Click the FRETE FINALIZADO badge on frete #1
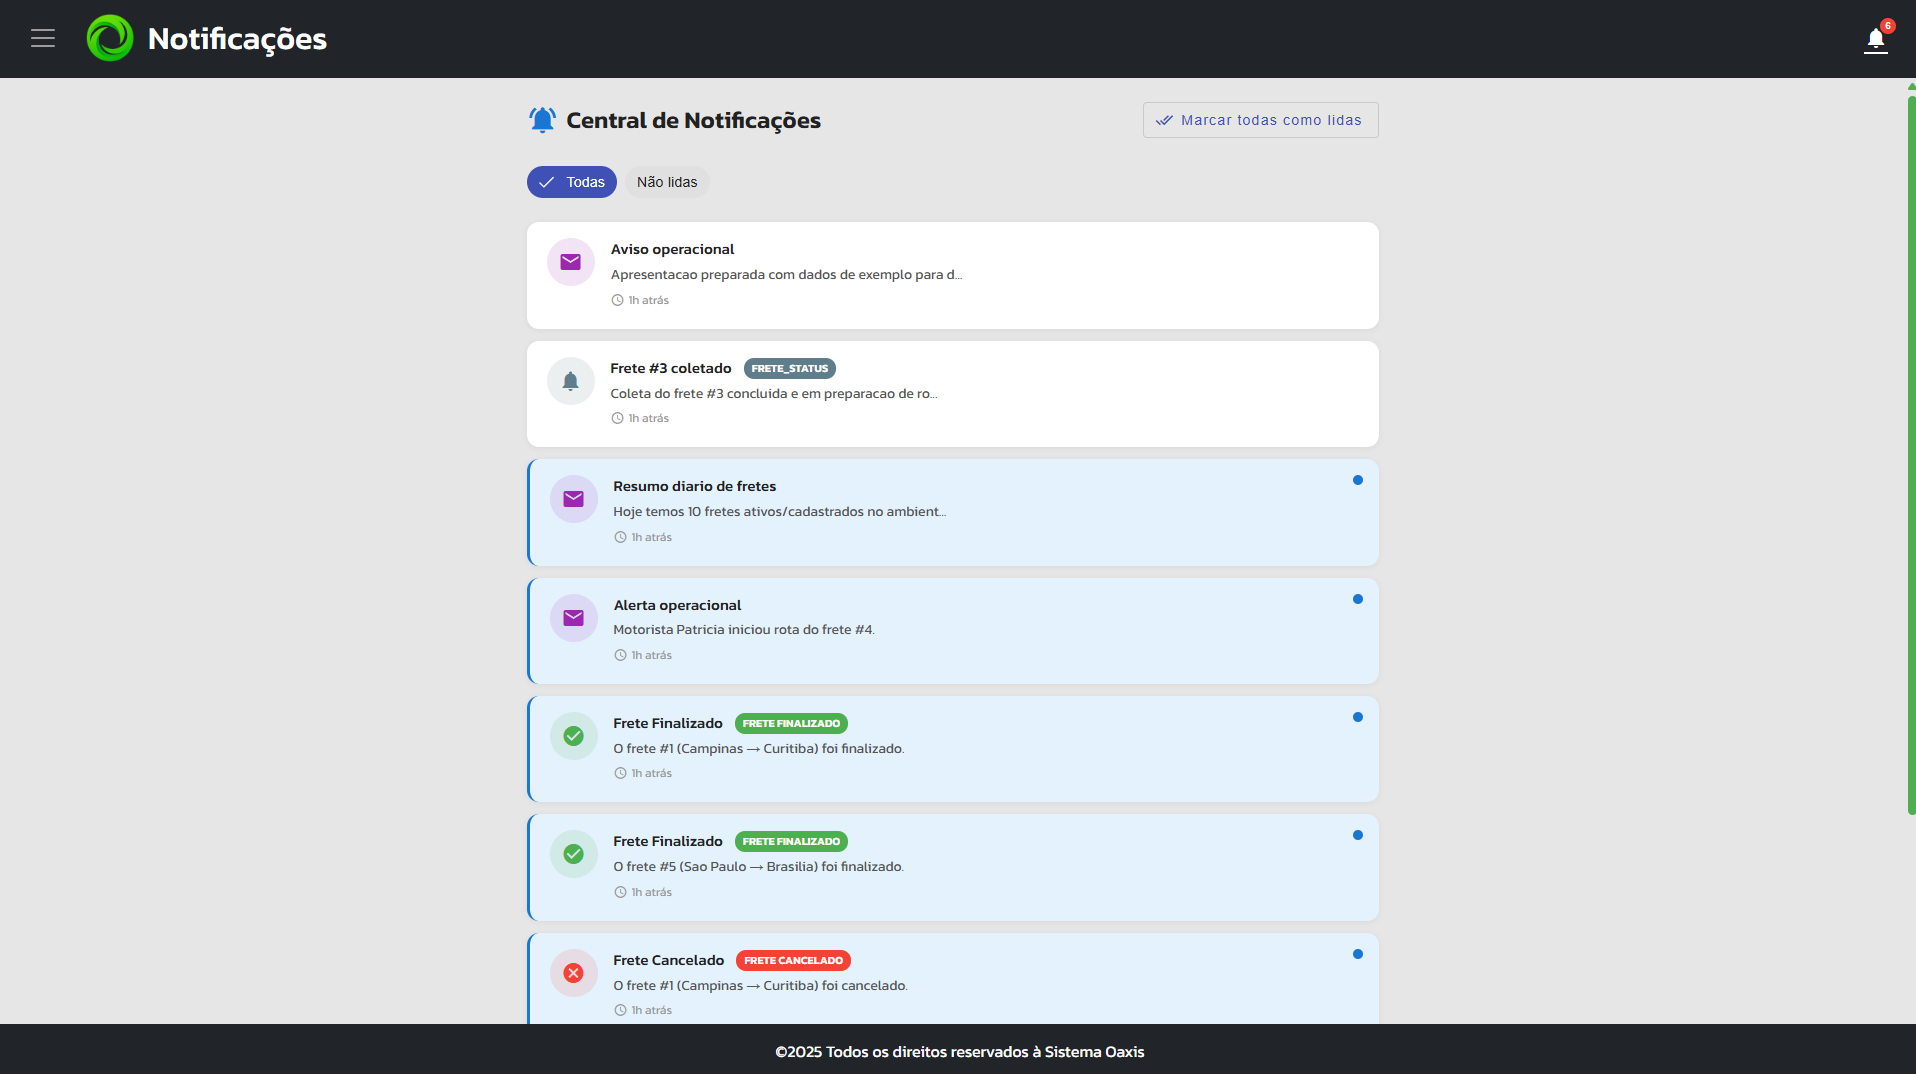This screenshot has width=1916, height=1074. tap(790, 723)
